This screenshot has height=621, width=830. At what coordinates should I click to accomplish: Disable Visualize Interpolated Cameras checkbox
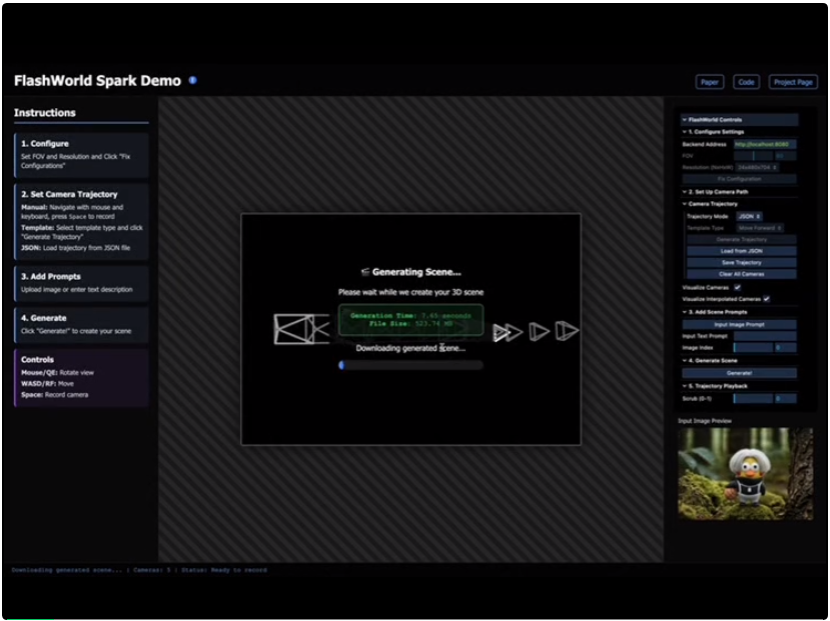766,298
